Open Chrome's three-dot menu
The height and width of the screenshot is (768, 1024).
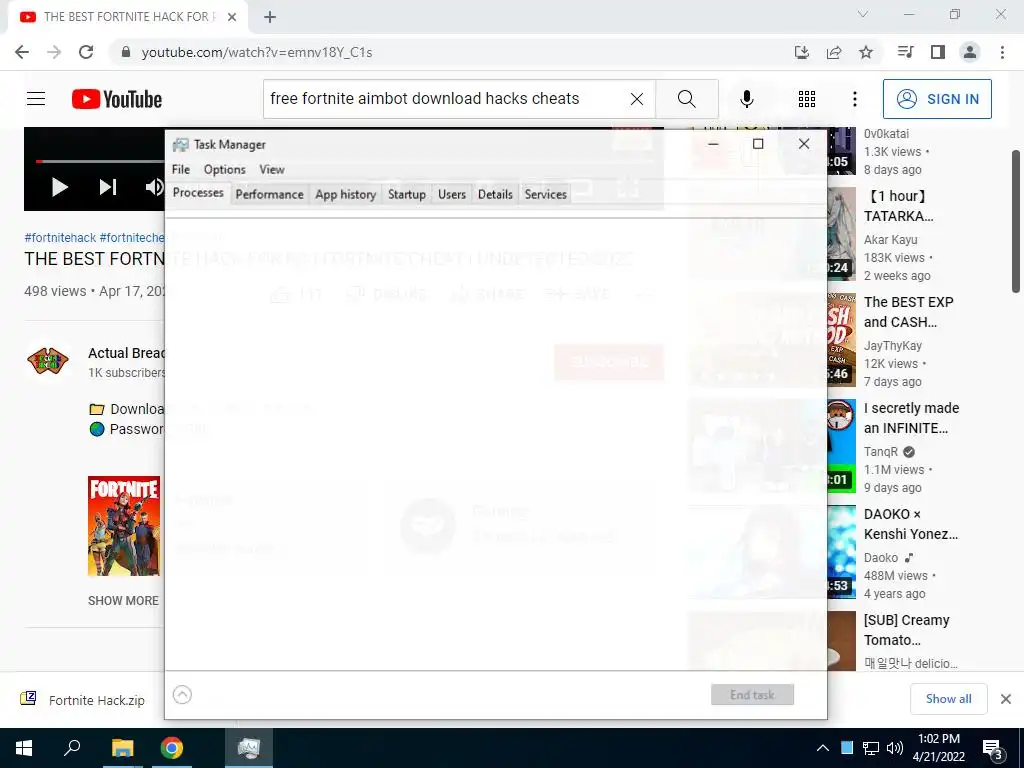[x=1002, y=52]
